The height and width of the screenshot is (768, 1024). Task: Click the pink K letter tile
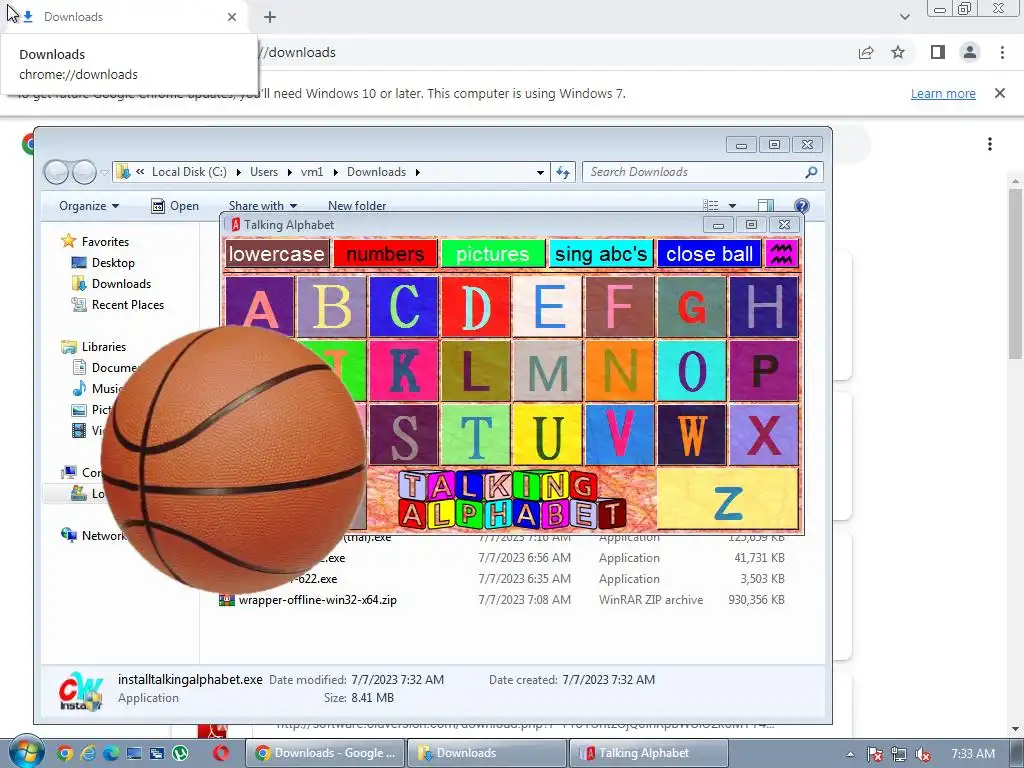[404, 370]
